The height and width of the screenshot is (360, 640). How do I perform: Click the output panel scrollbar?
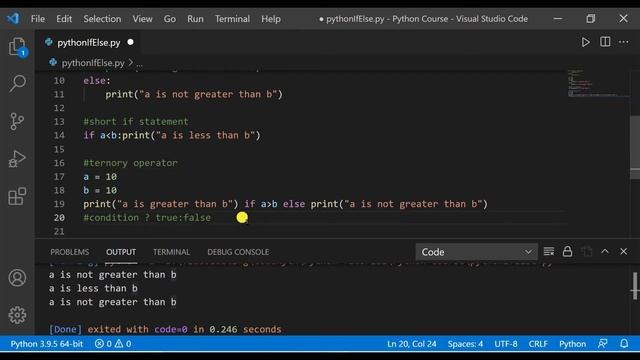635,286
